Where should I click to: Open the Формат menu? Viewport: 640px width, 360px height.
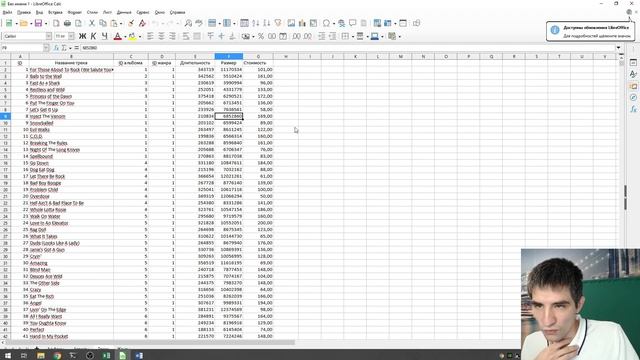click(x=75, y=12)
